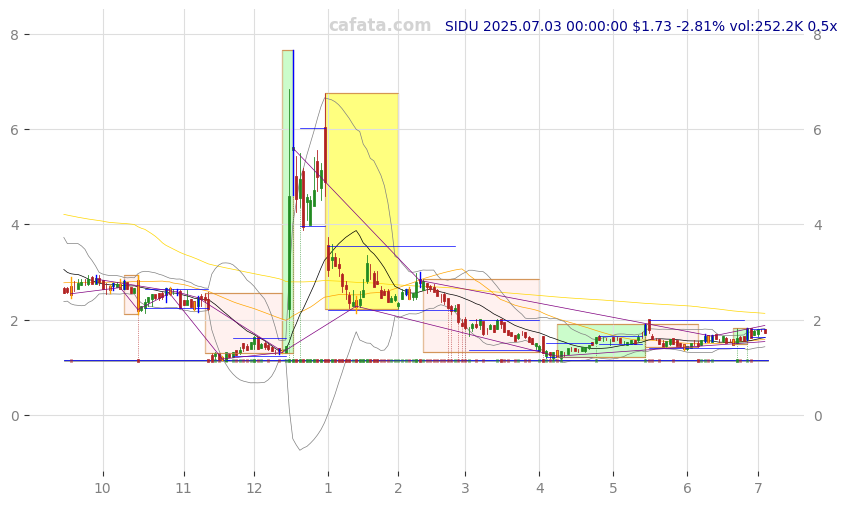Viewport: 848px width, 505px height.
Task: Click the month 5 label on the time axis
Action: (613, 489)
